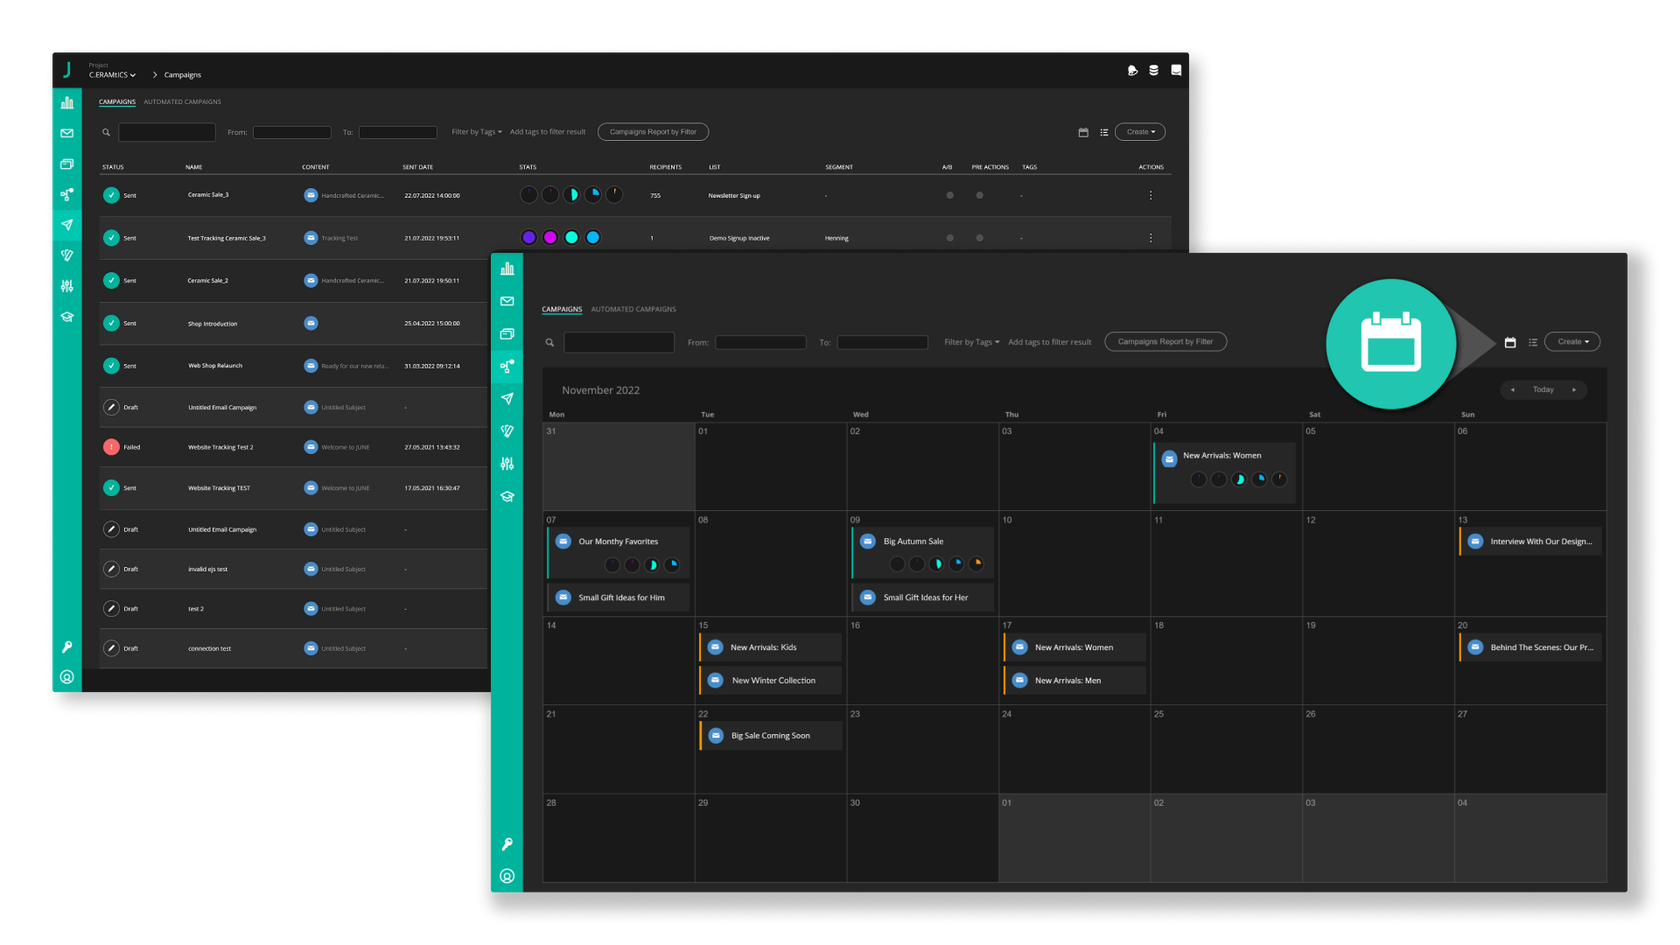This screenshot has height=945, width=1680.
Task: Open the automation flow icon in front window sidebar
Action: tap(507, 366)
